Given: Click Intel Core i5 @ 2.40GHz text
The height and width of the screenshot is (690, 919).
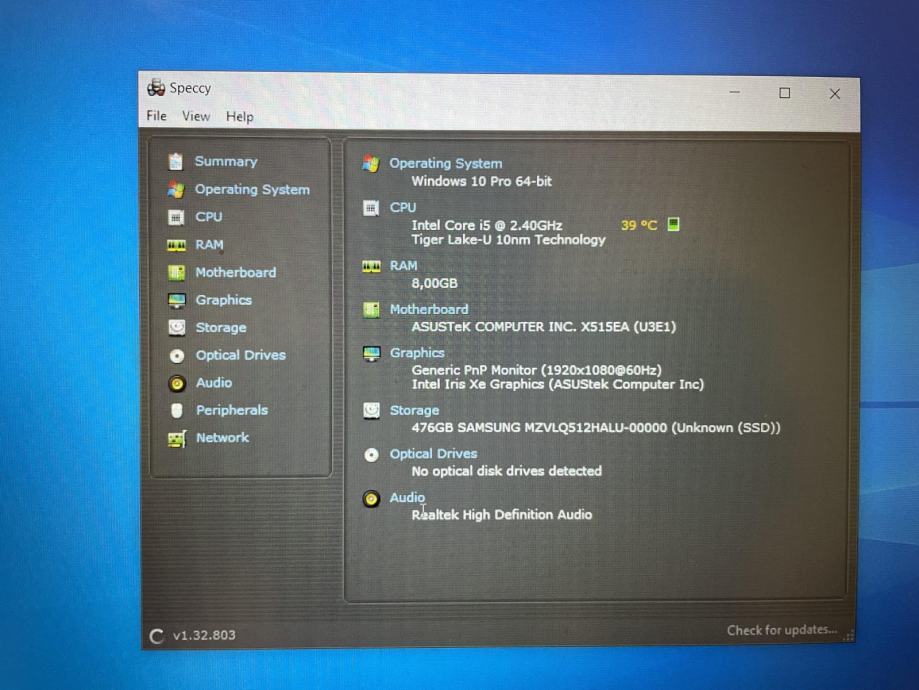Looking at the screenshot, I should [x=486, y=225].
